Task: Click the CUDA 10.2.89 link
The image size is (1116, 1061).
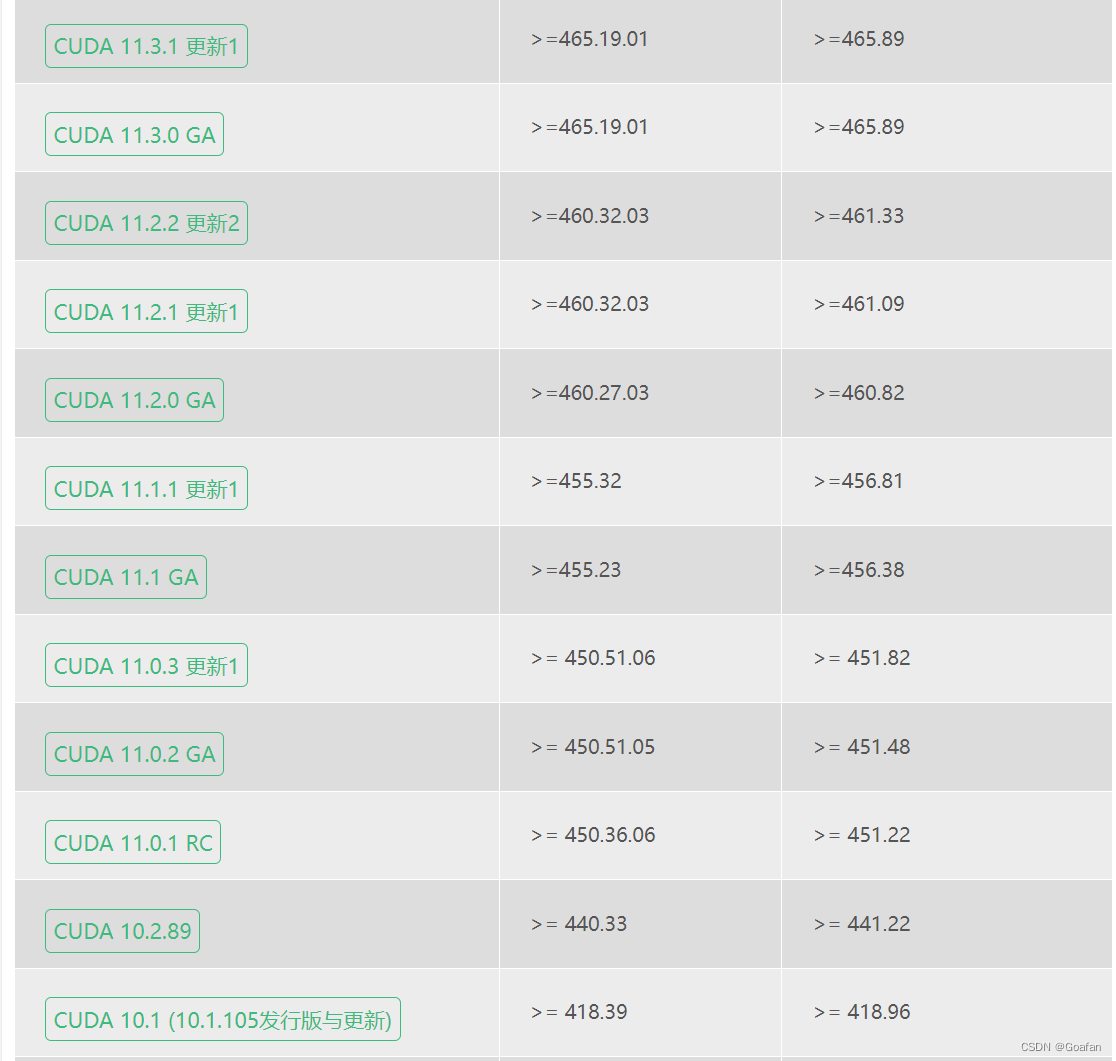Action: (x=122, y=931)
